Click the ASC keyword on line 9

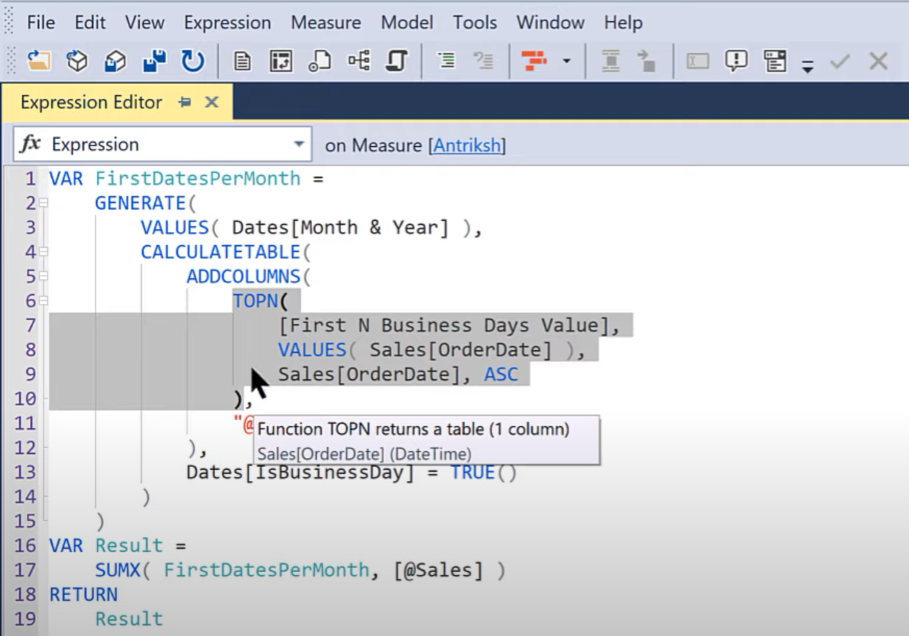(501, 374)
